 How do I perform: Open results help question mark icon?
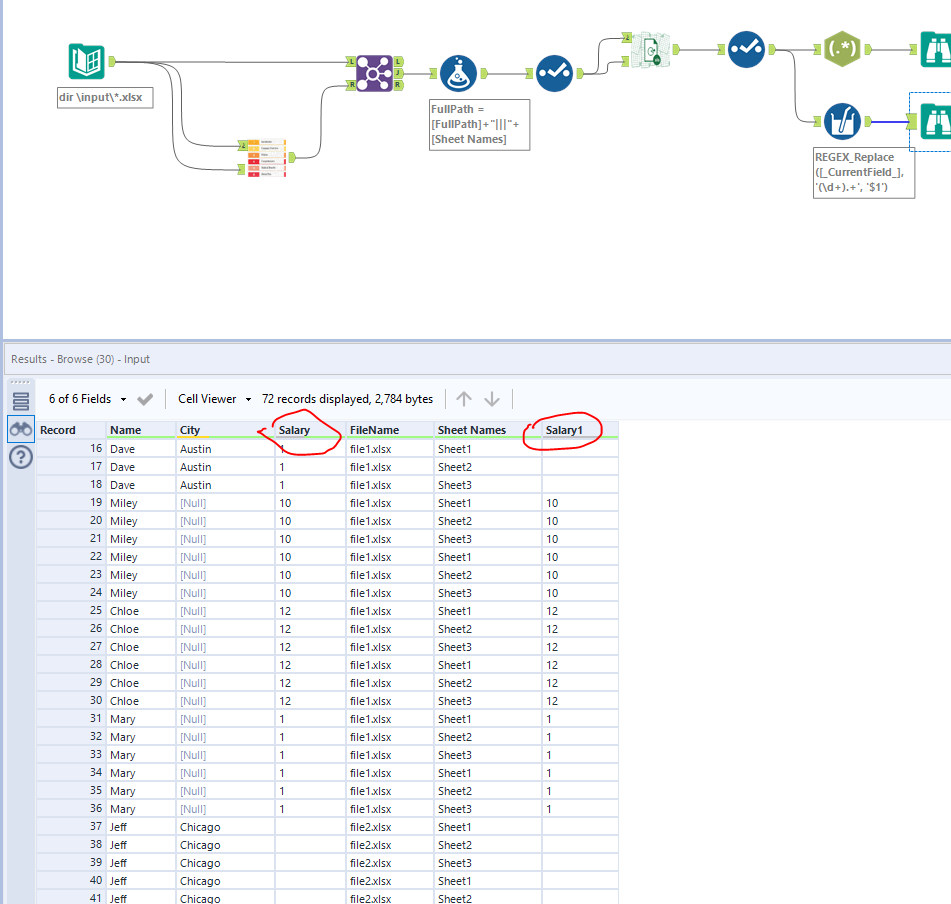(21, 458)
